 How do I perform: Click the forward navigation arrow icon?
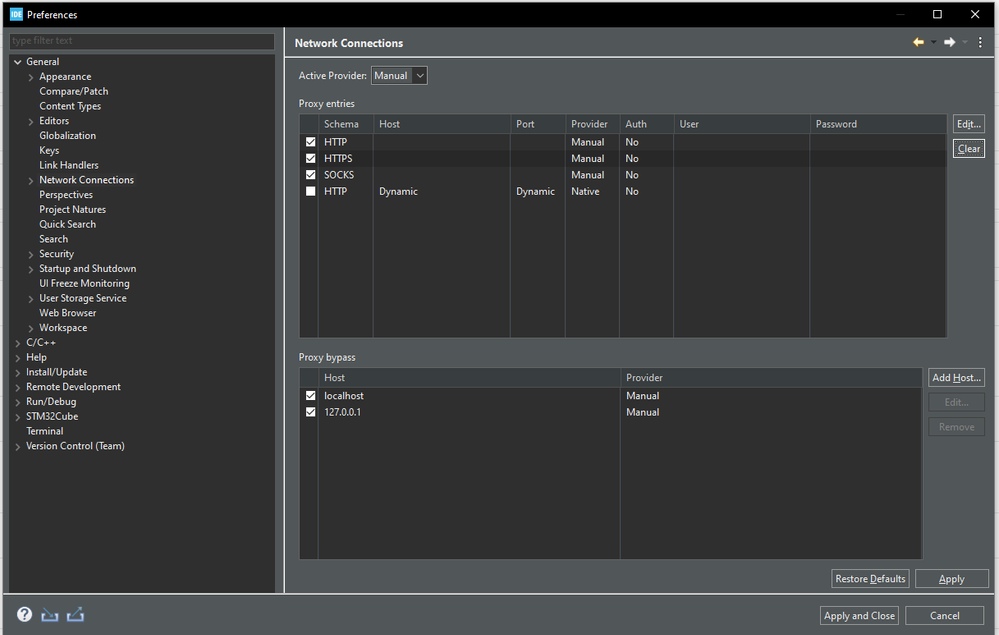click(949, 42)
